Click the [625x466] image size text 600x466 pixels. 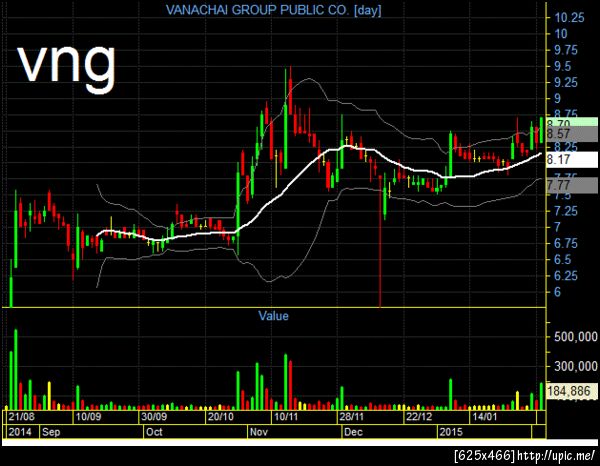point(484,455)
